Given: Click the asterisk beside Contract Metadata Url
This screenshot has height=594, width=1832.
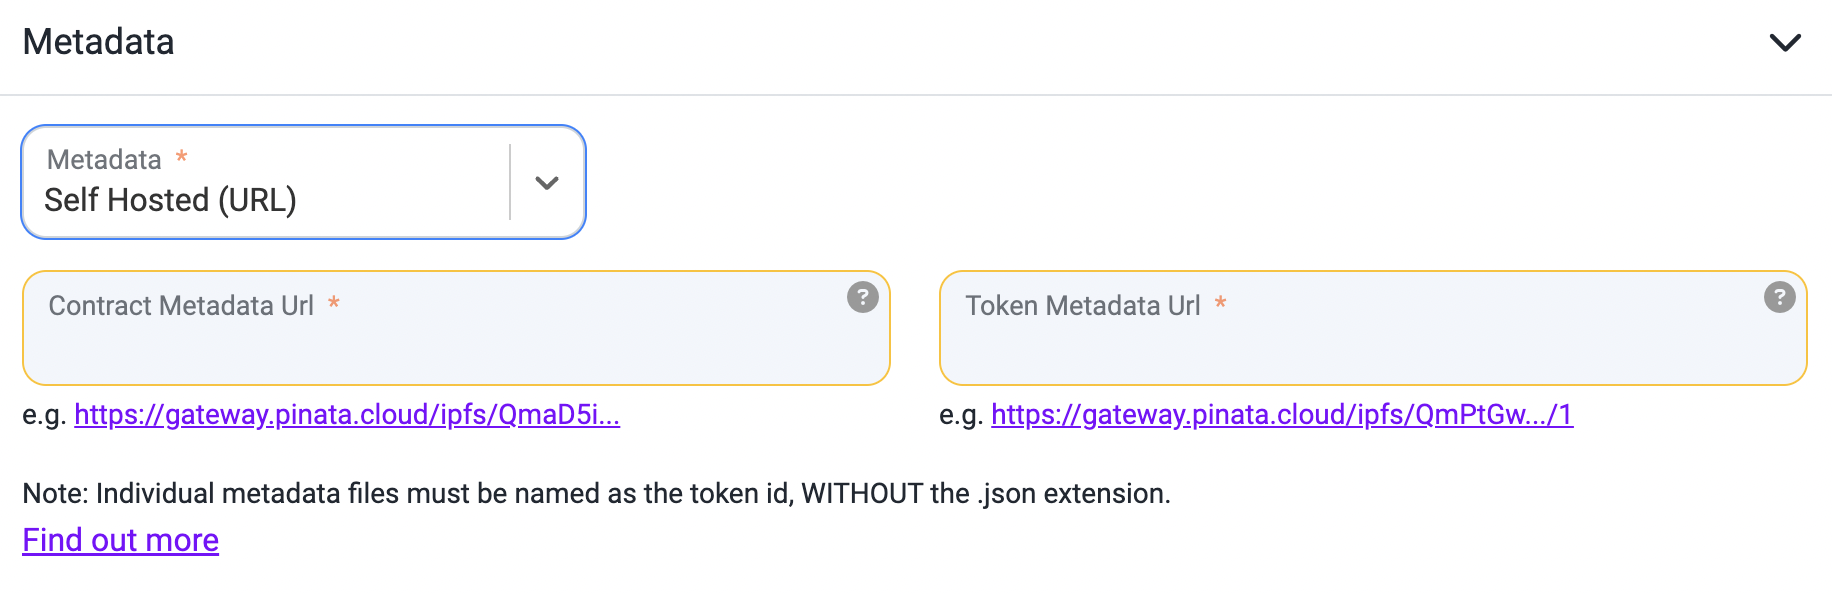Looking at the screenshot, I should point(334,303).
